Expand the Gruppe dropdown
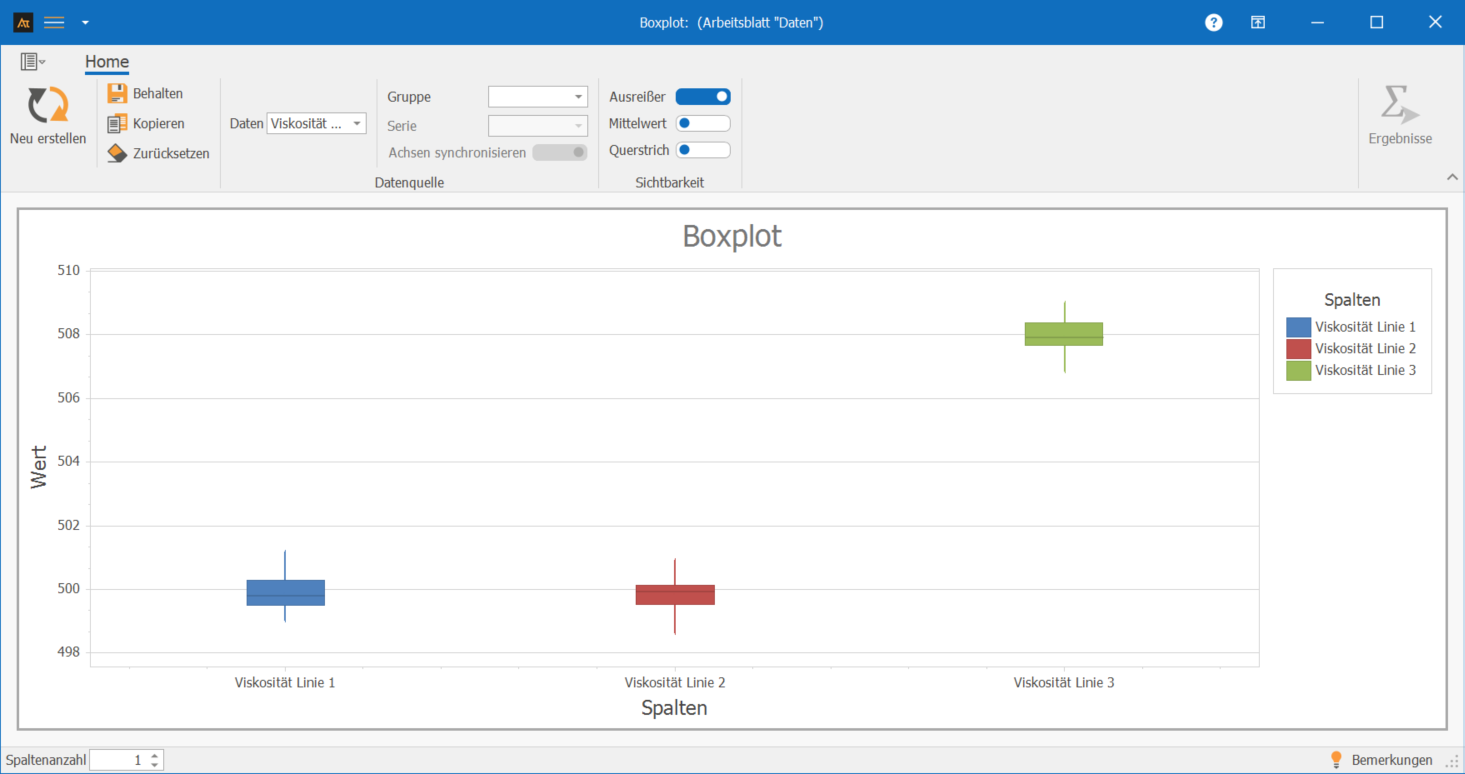 [x=537, y=97]
